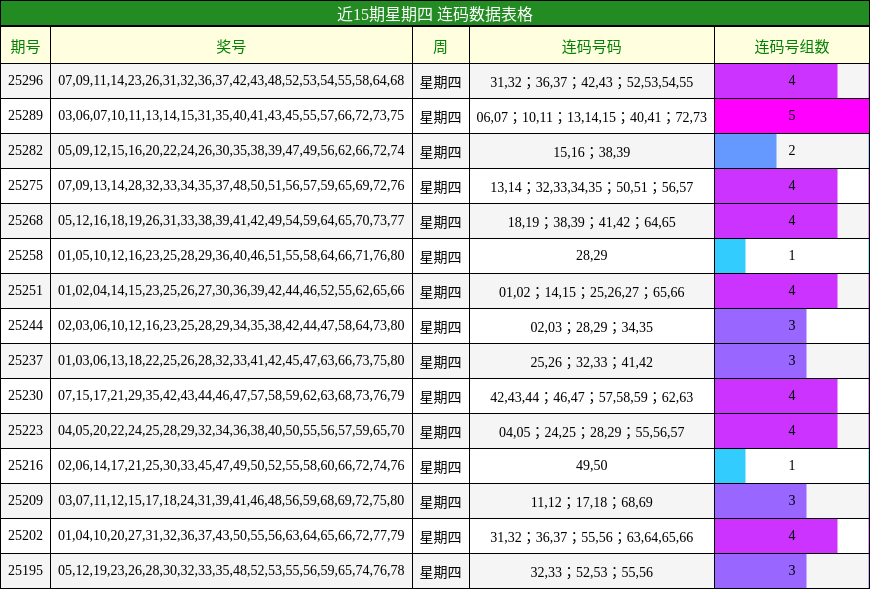Select period number 25289
Image resolution: width=870 pixels, height=589 pixels.
coord(27,114)
